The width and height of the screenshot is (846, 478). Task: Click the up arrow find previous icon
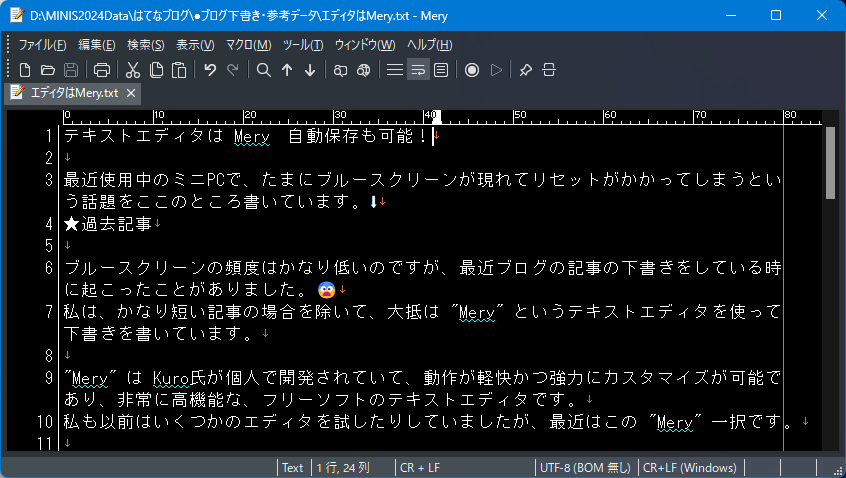click(287, 70)
